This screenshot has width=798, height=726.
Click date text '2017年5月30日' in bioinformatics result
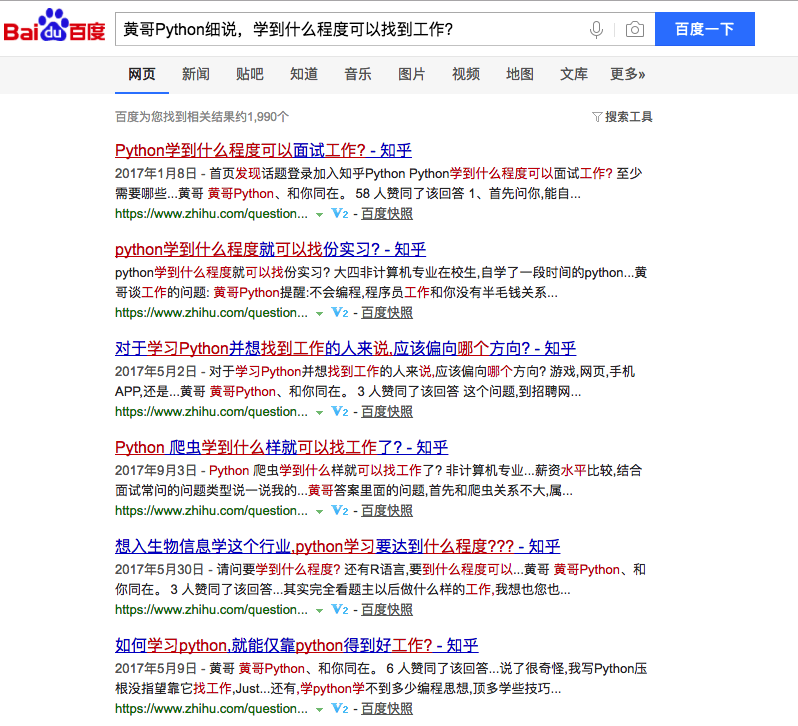(159, 569)
